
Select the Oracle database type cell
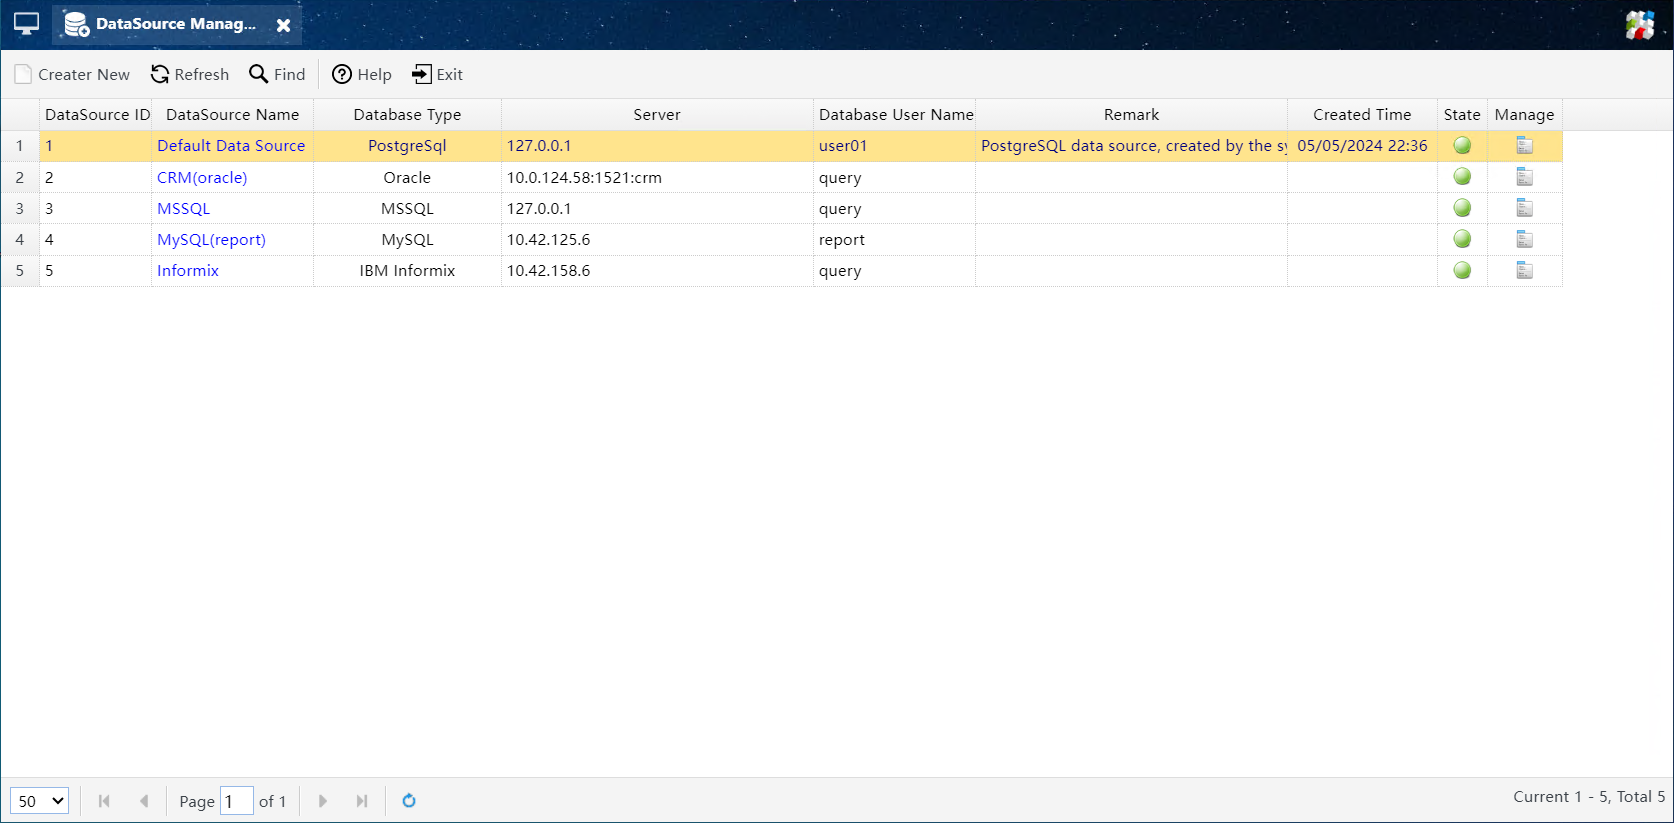(x=407, y=178)
